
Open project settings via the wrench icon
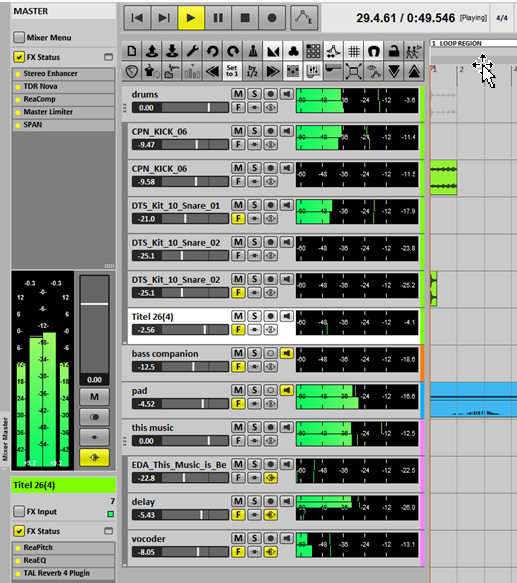(192, 51)
